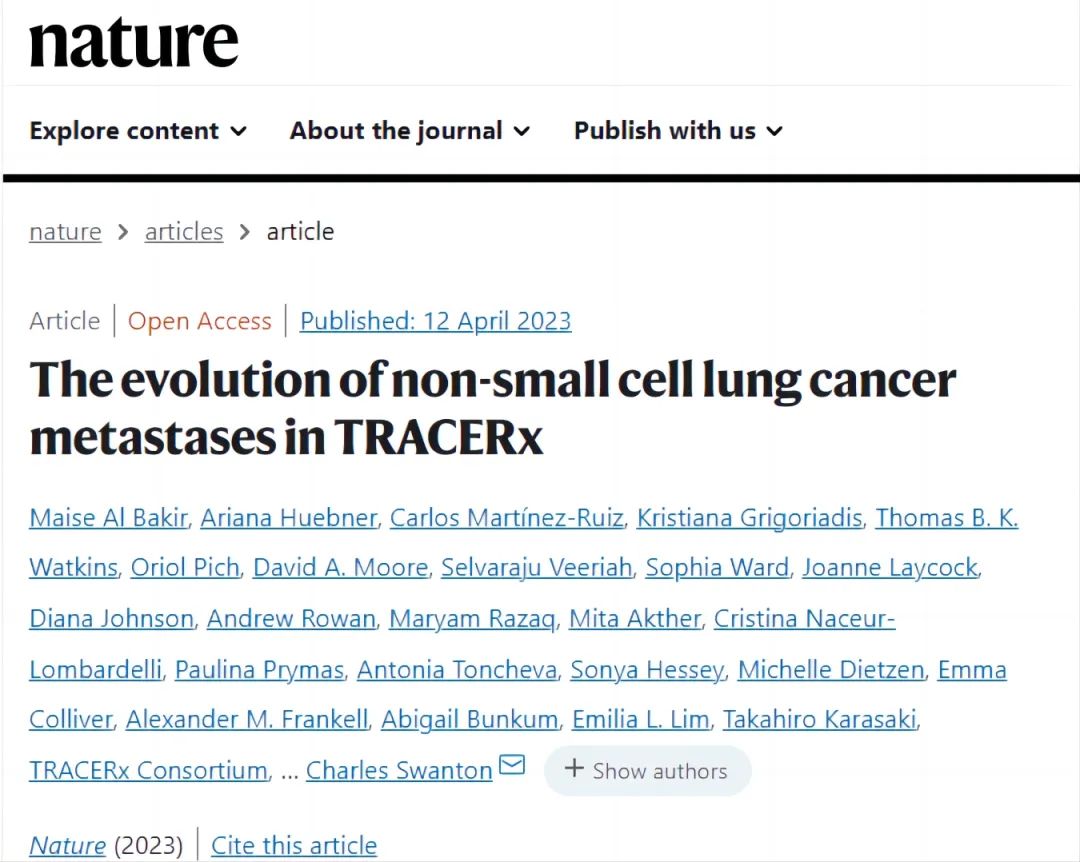
Task: Open author Michelle Dietzen's details
Action: 831,670
